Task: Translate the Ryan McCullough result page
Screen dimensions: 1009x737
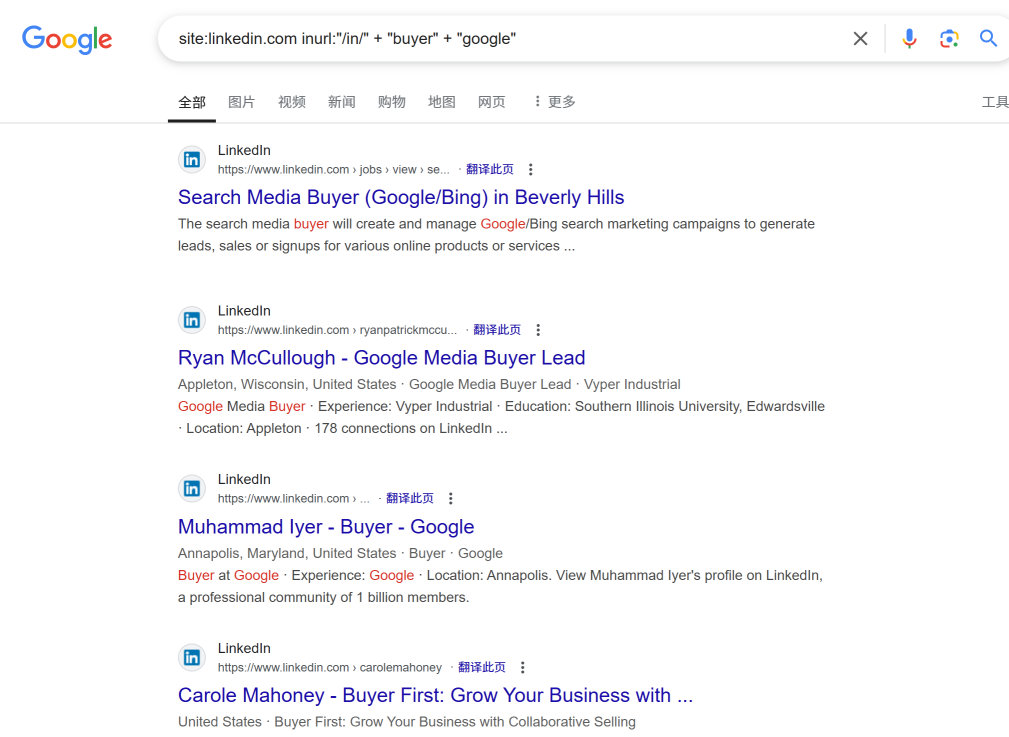Action: (497, 330)
